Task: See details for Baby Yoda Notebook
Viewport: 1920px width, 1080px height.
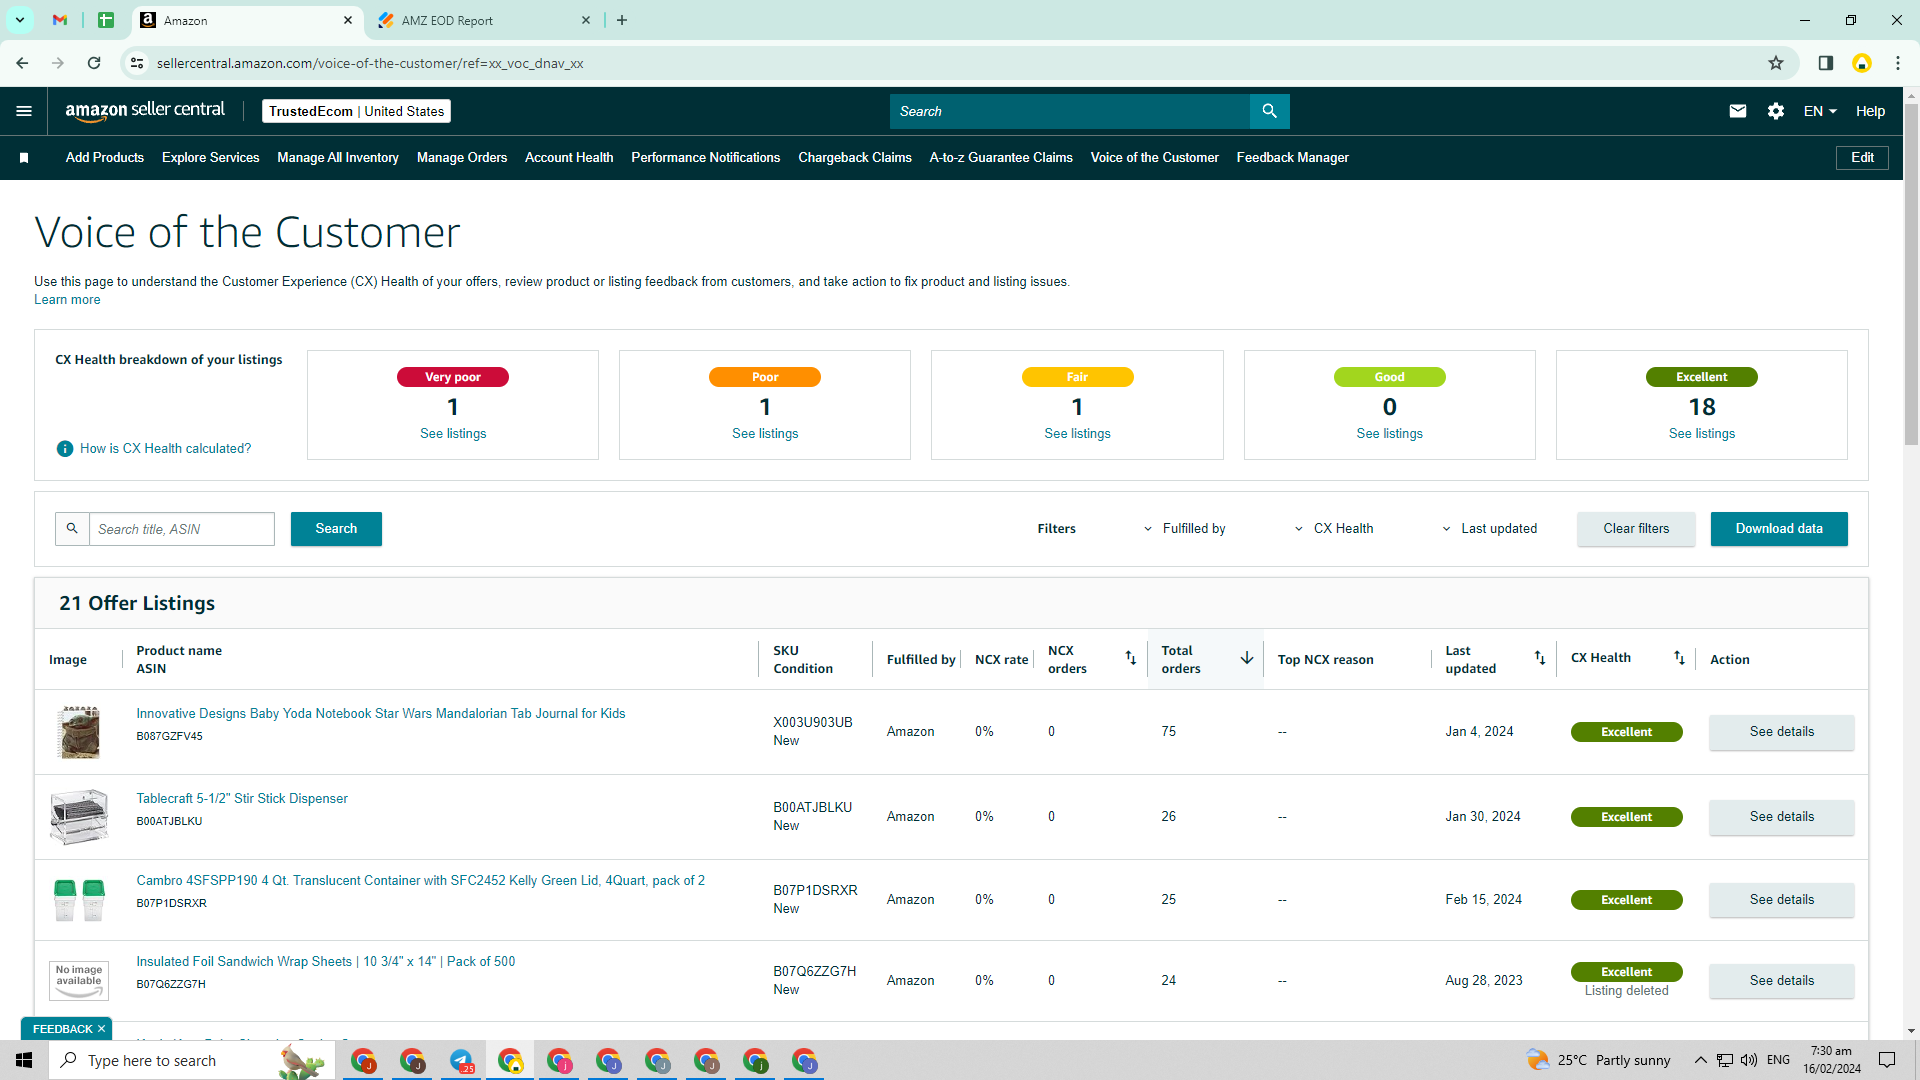Action: pos(1781,732)
